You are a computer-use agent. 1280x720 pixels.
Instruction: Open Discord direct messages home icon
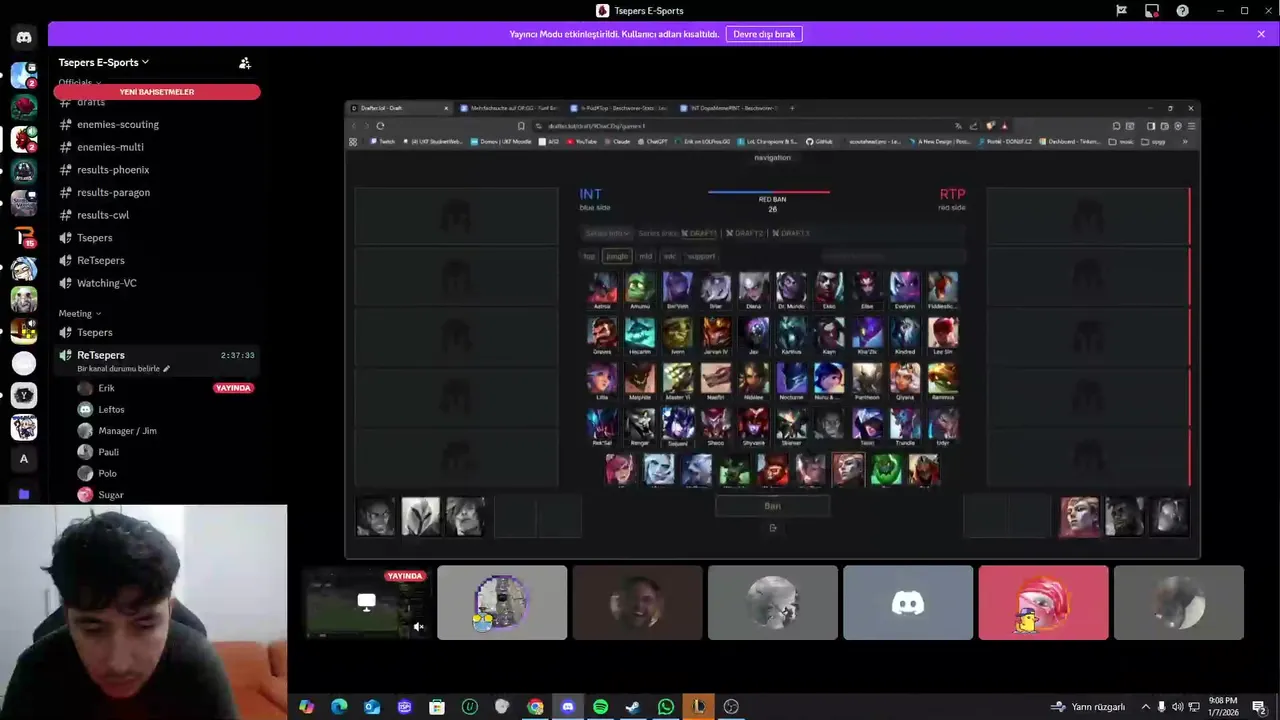click(24, 38)
